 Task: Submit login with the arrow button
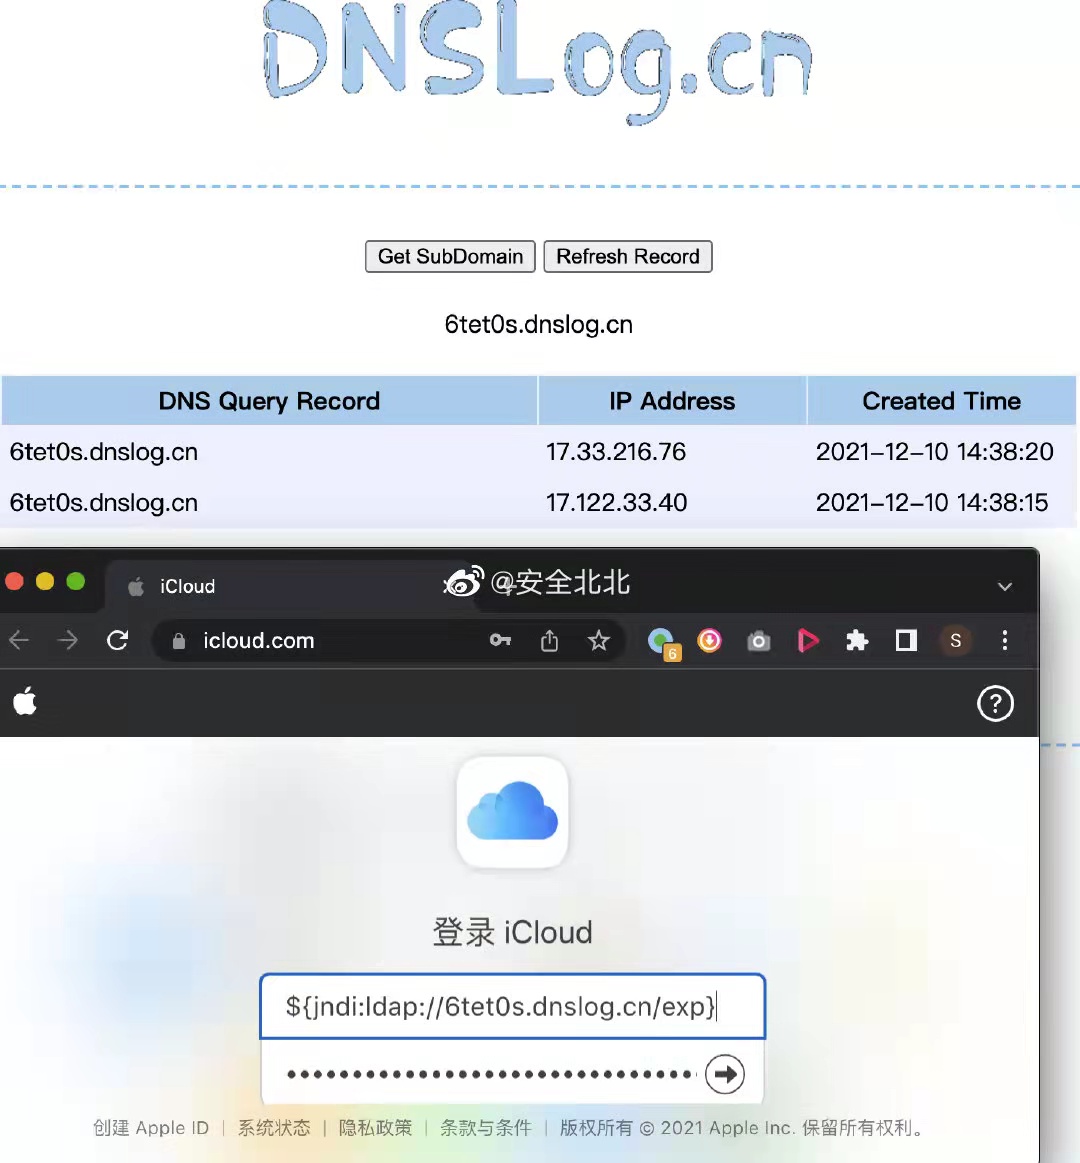725,1074
